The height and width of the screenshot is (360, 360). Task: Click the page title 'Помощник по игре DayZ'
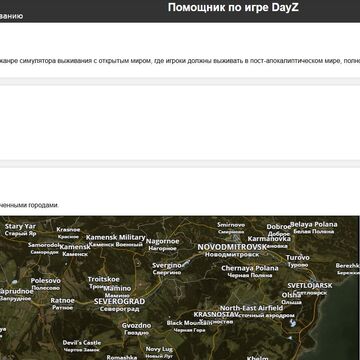point(233,8)
